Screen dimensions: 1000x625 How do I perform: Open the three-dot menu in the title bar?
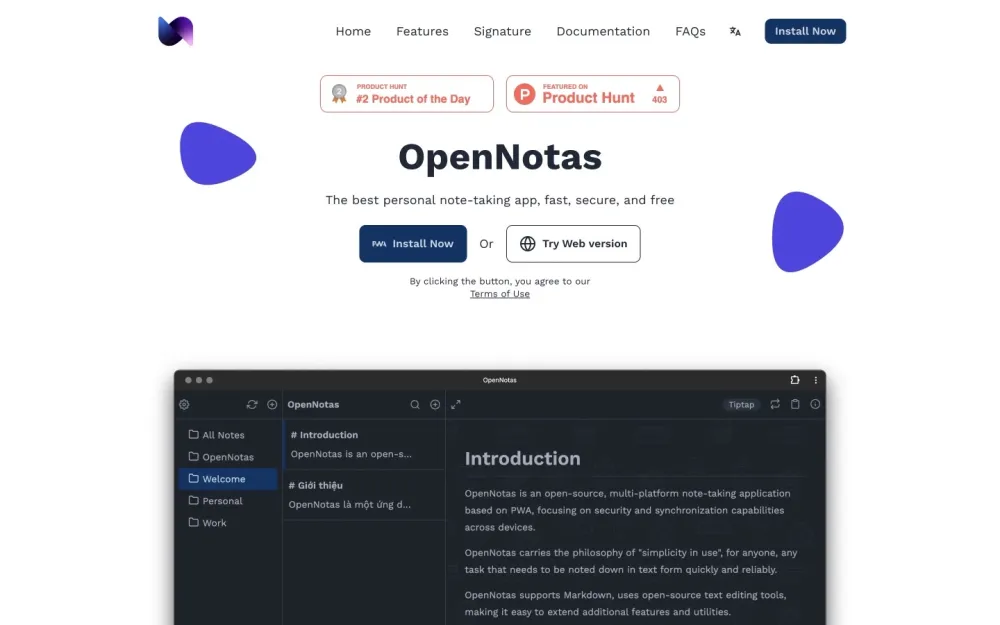pyautogui.click(x=815, y=380)
